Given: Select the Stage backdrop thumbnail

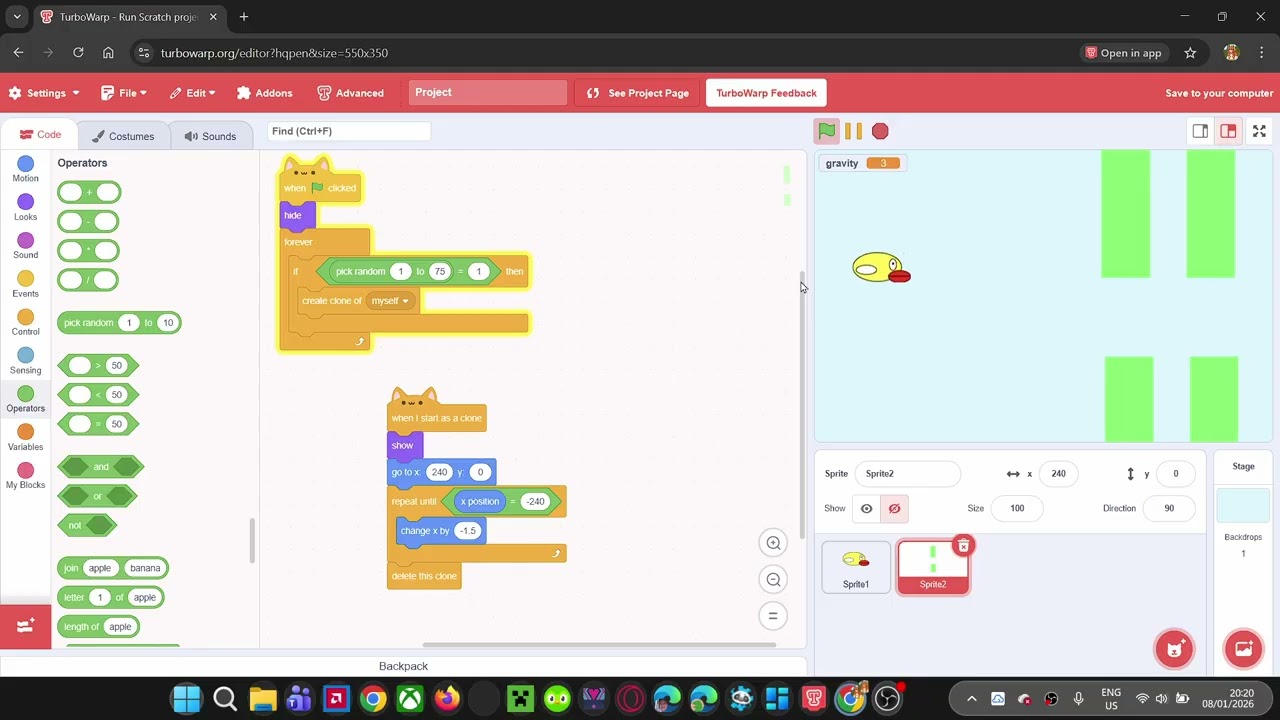Looking at the screenshot, I should 1243,506.
